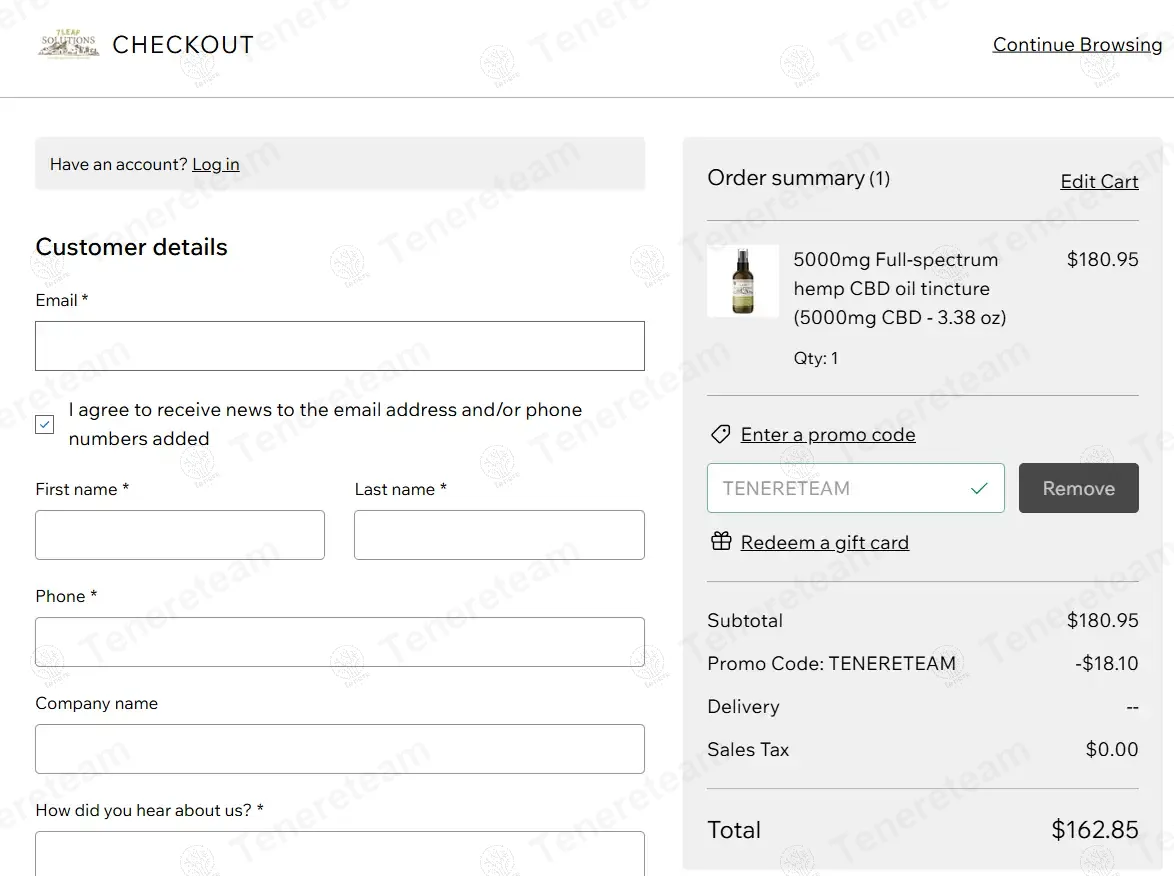The height and width of the screenshot is (876, 1174).
Task: Collapse the Enter a promo code section
Action: pos(827,434)
